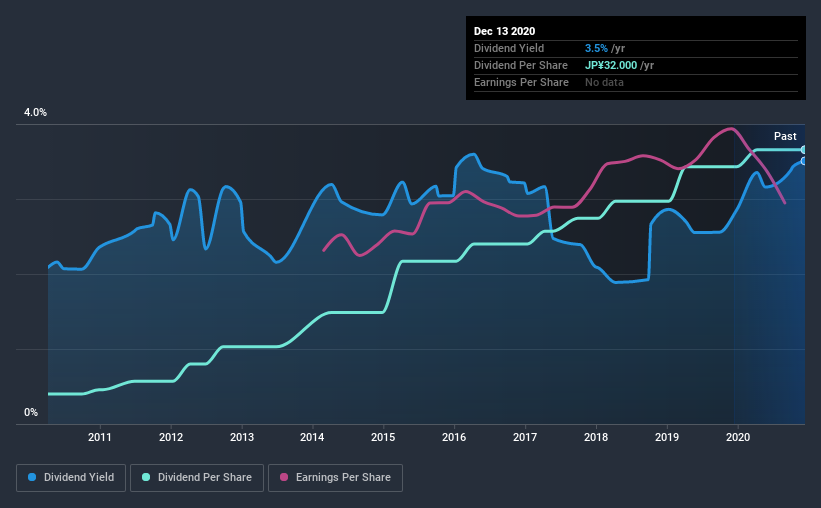
Task: Toggle the Dividend Per Share legend series
Action: 197,478
